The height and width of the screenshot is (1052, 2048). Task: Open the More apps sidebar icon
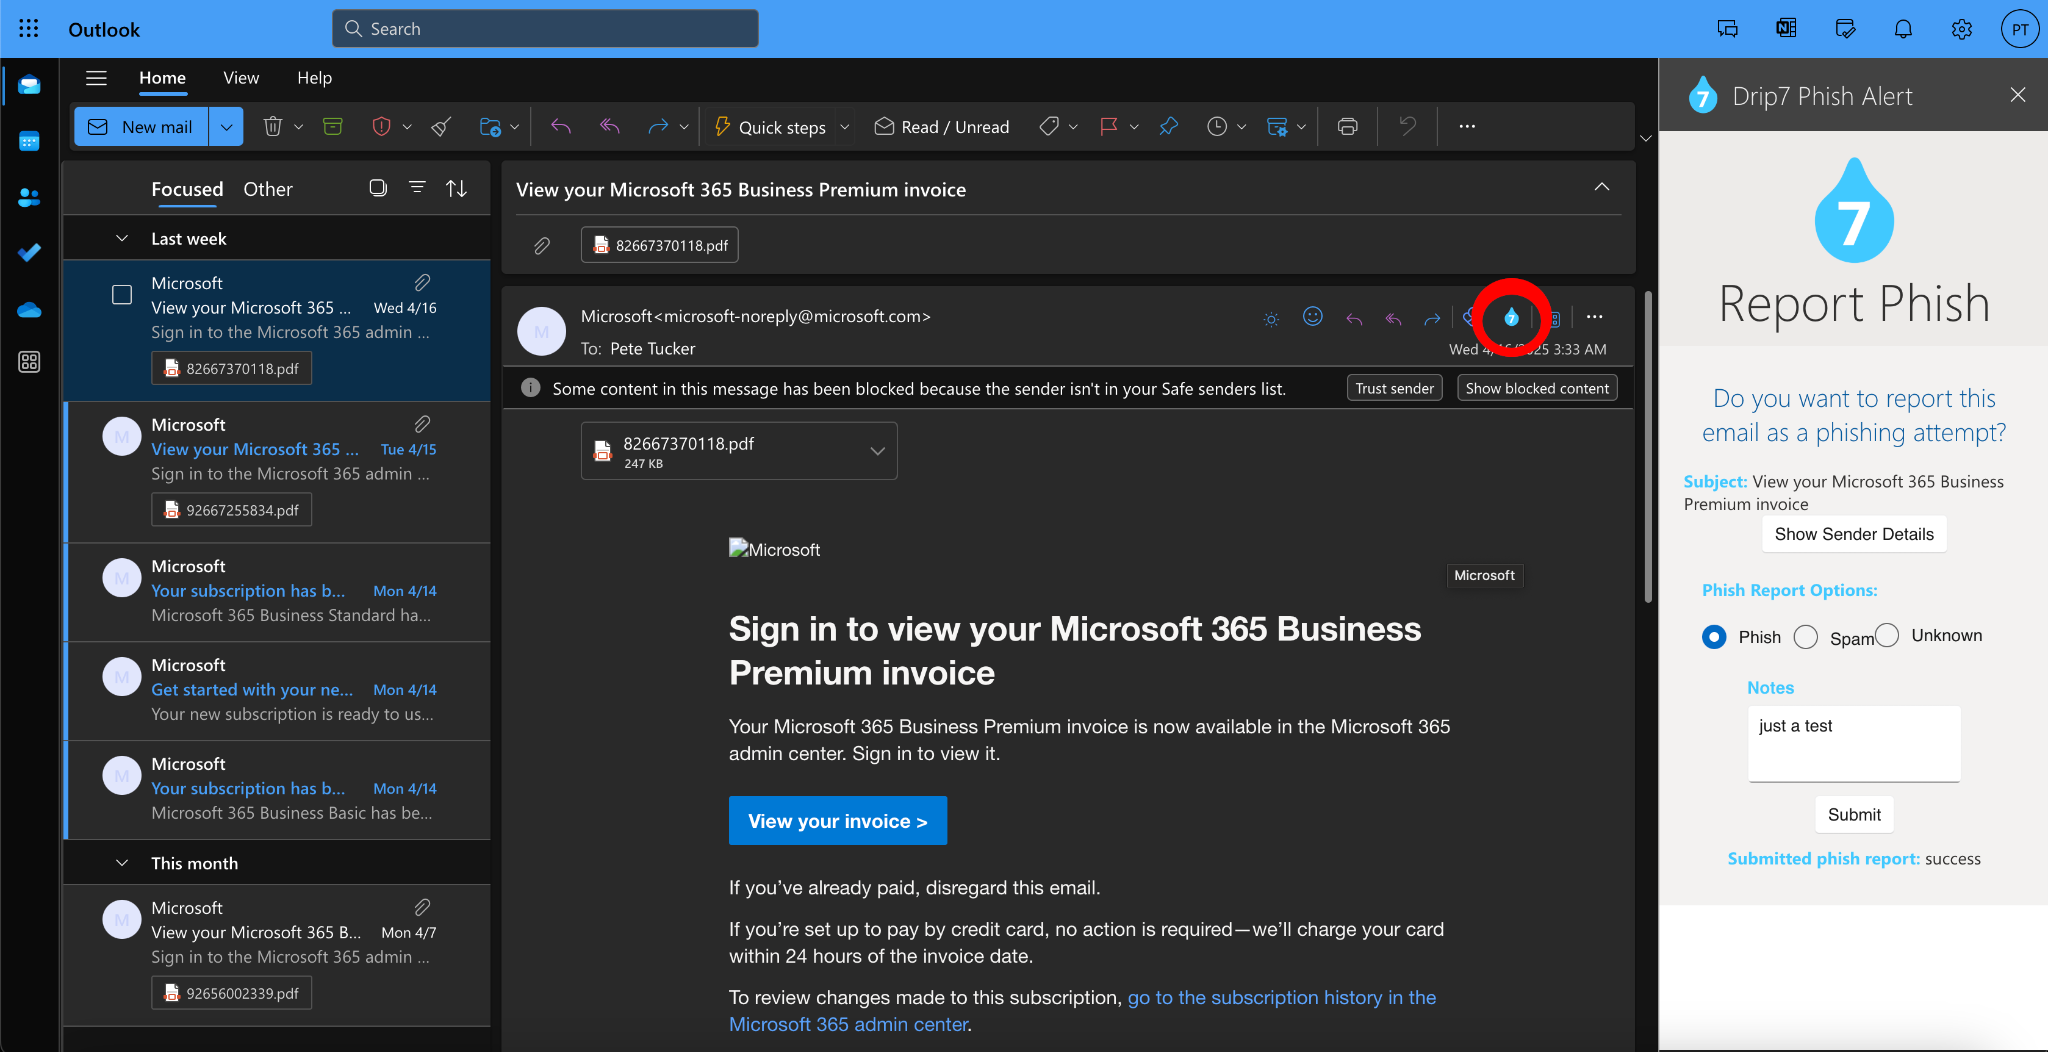pyautogui.click(x=29, y=362)
